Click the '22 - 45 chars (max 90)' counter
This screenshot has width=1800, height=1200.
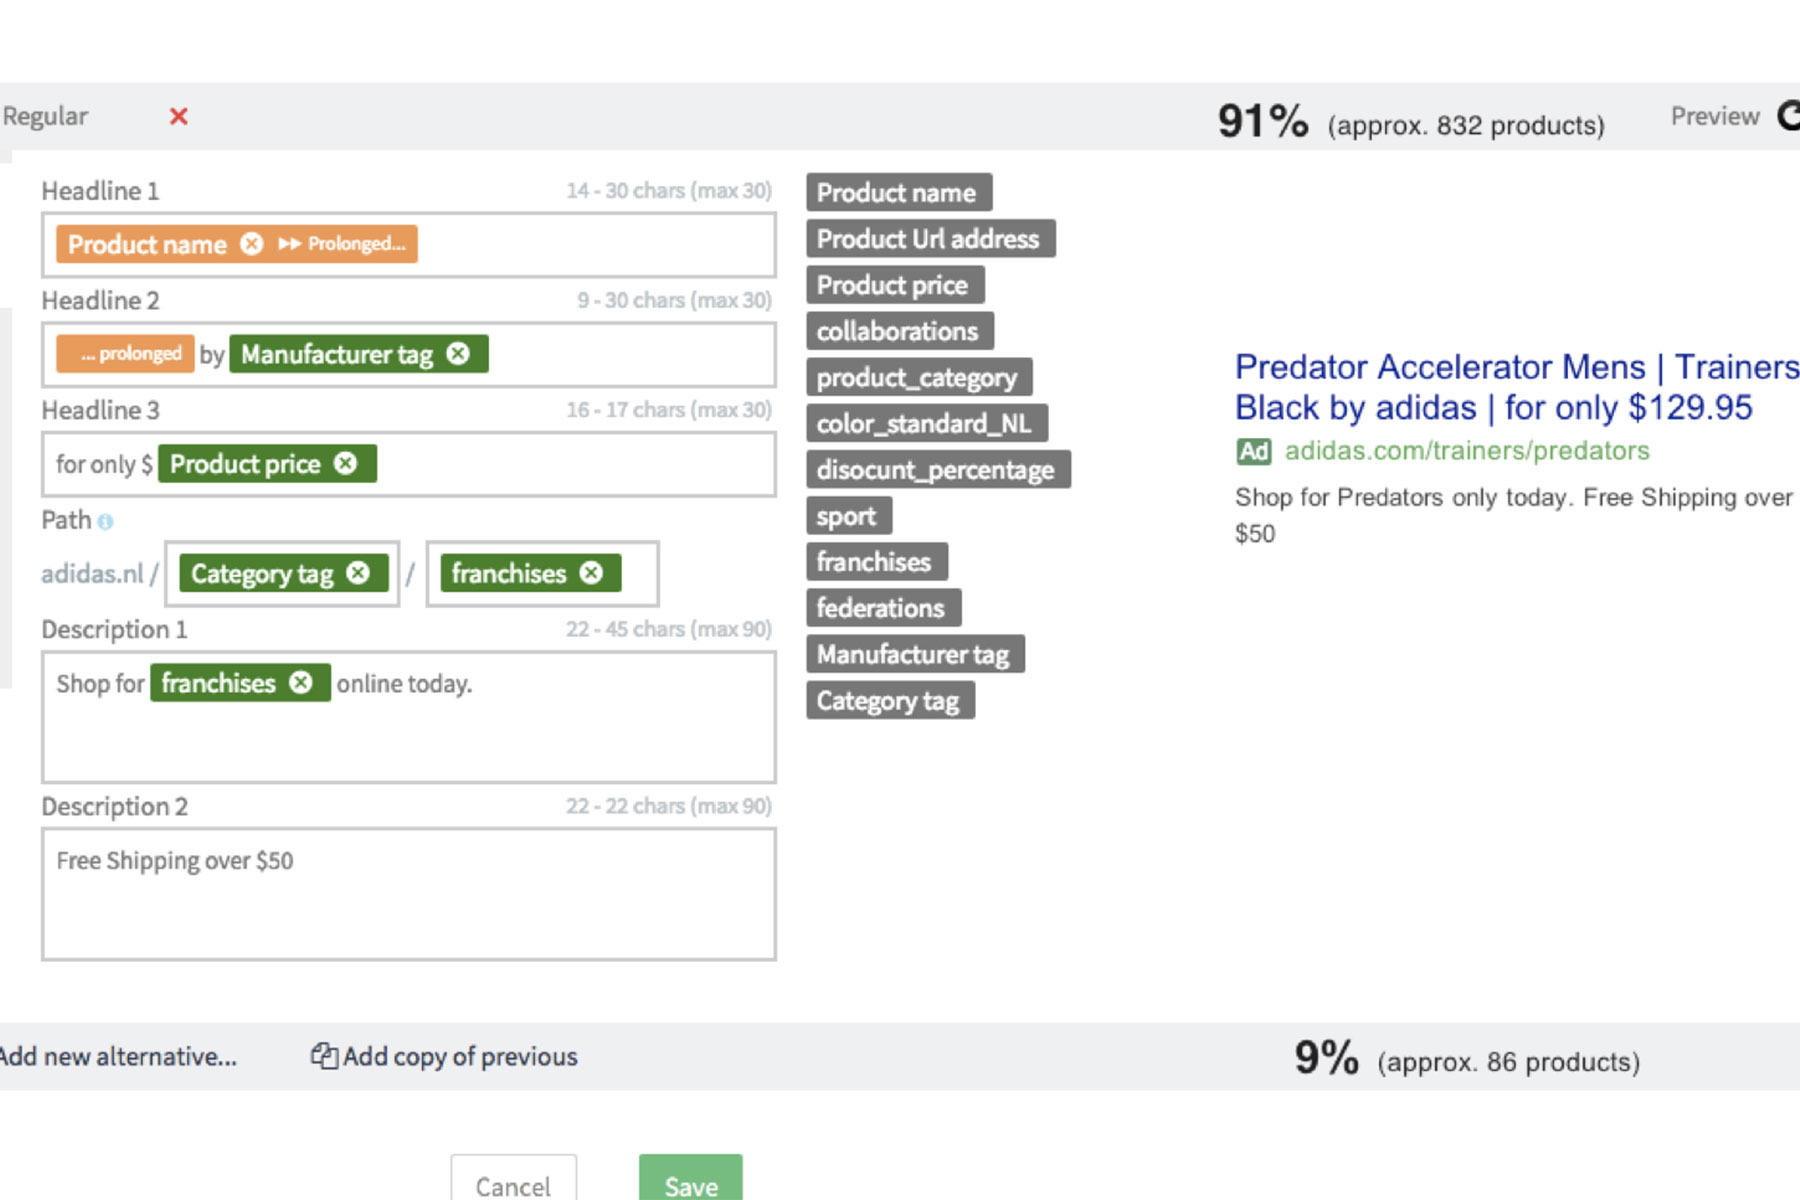point(669,629)
